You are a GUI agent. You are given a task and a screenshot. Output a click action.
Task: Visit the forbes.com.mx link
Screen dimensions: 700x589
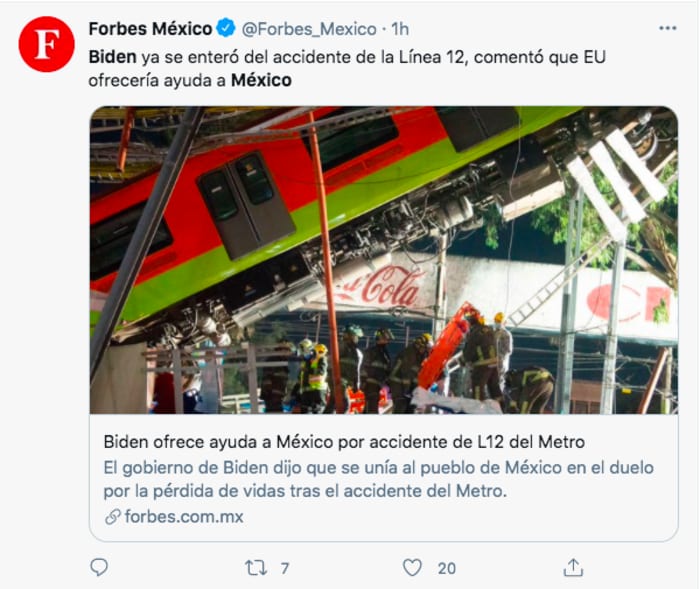[184, 517]
